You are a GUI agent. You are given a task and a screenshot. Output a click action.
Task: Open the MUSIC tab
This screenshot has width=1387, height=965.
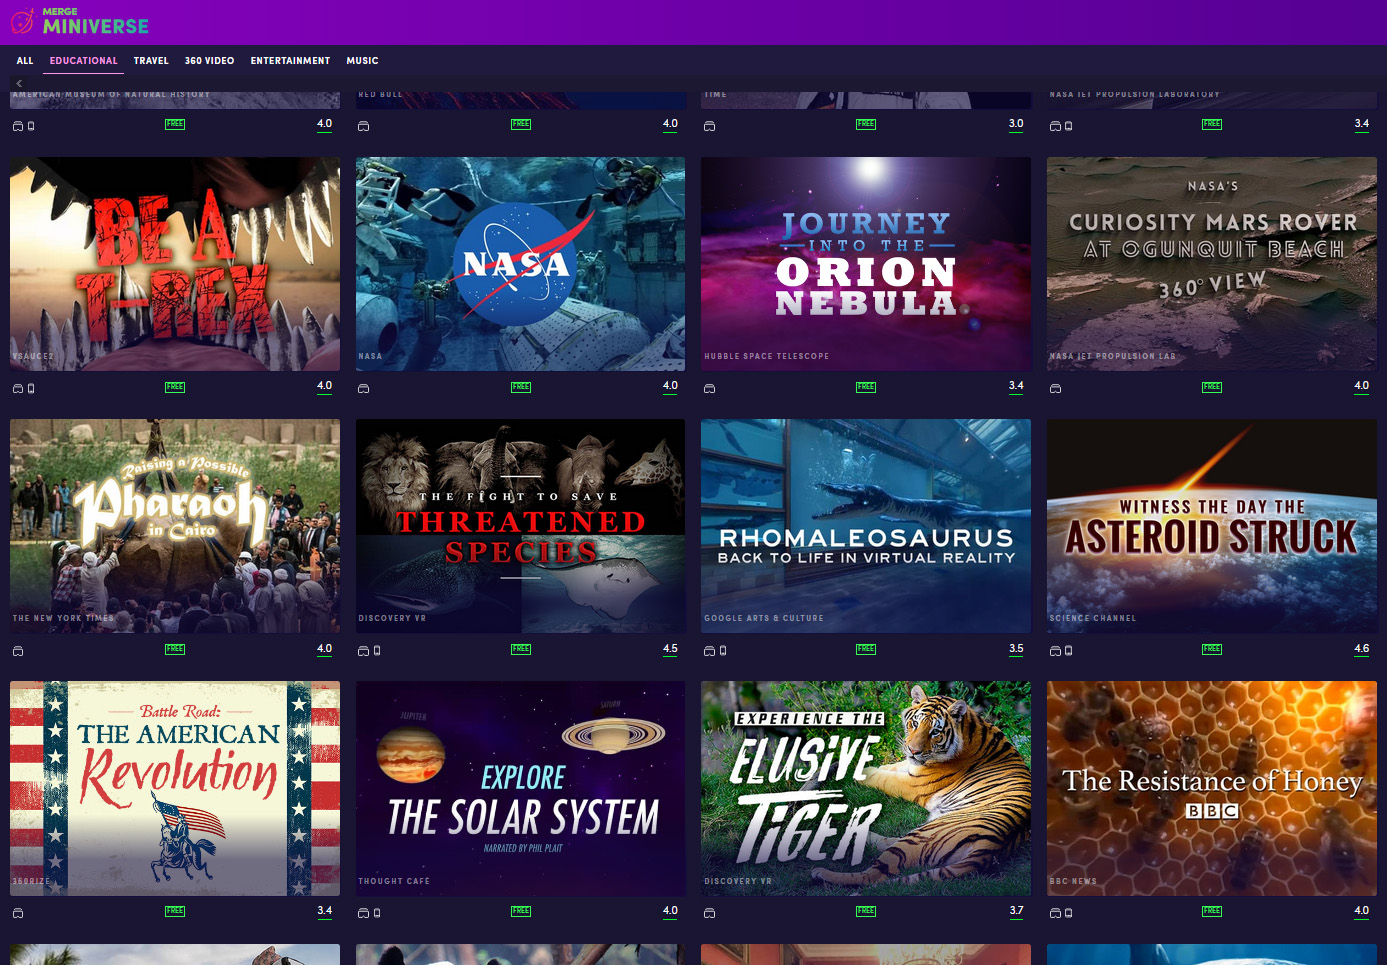tap(362, 61)
